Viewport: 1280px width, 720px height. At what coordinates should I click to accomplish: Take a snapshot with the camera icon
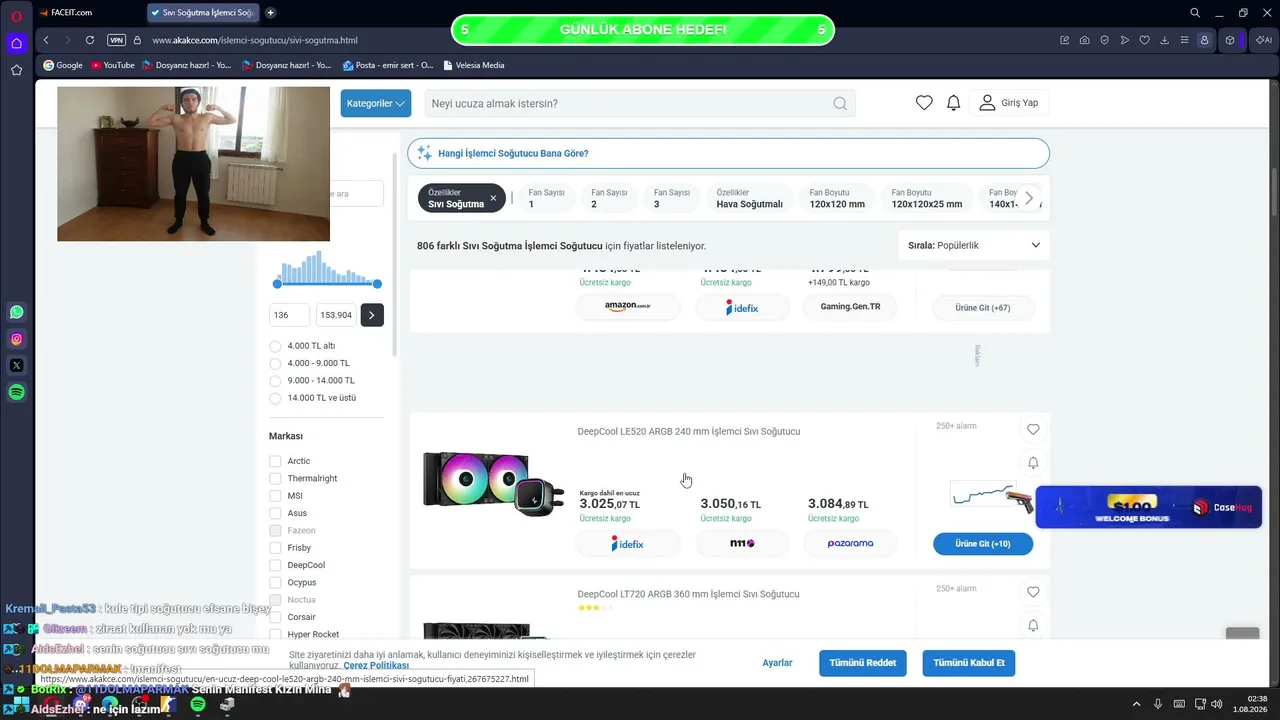tap(1085, 40)
